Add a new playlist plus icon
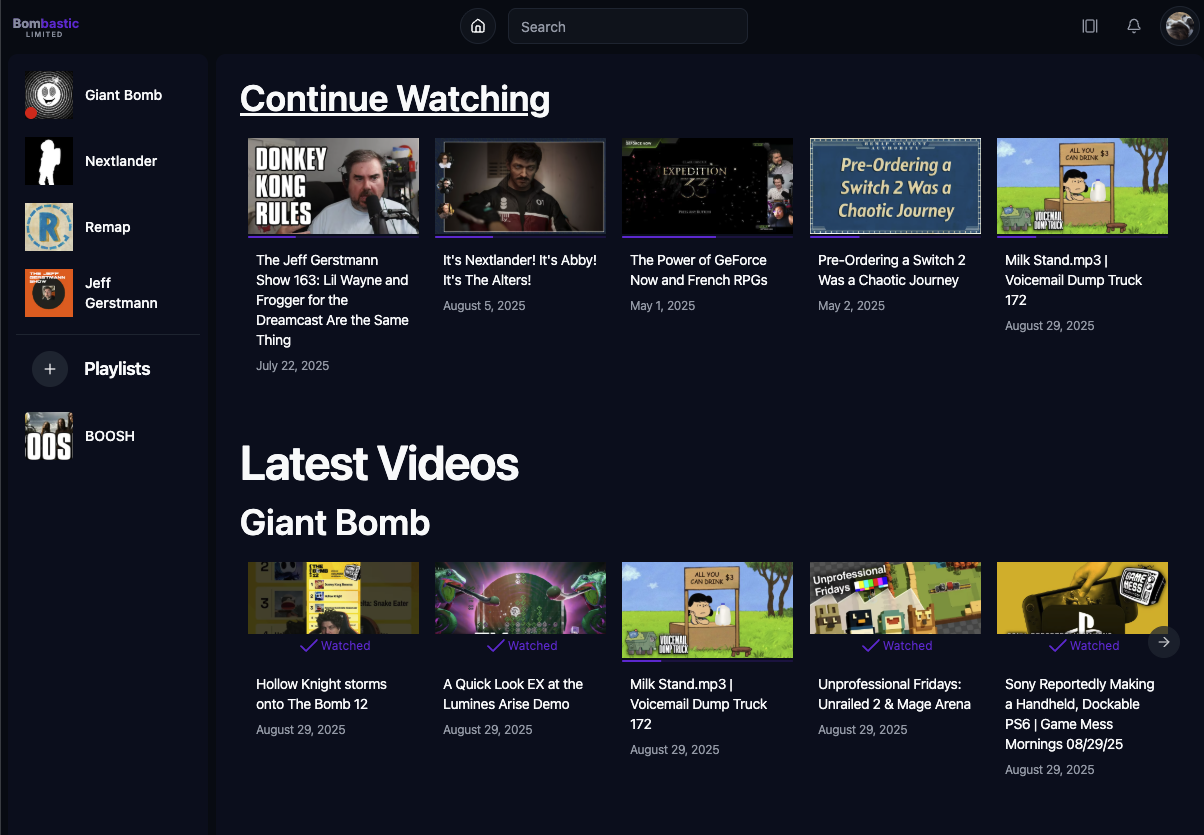1204x835 pixels. (50, 369)
